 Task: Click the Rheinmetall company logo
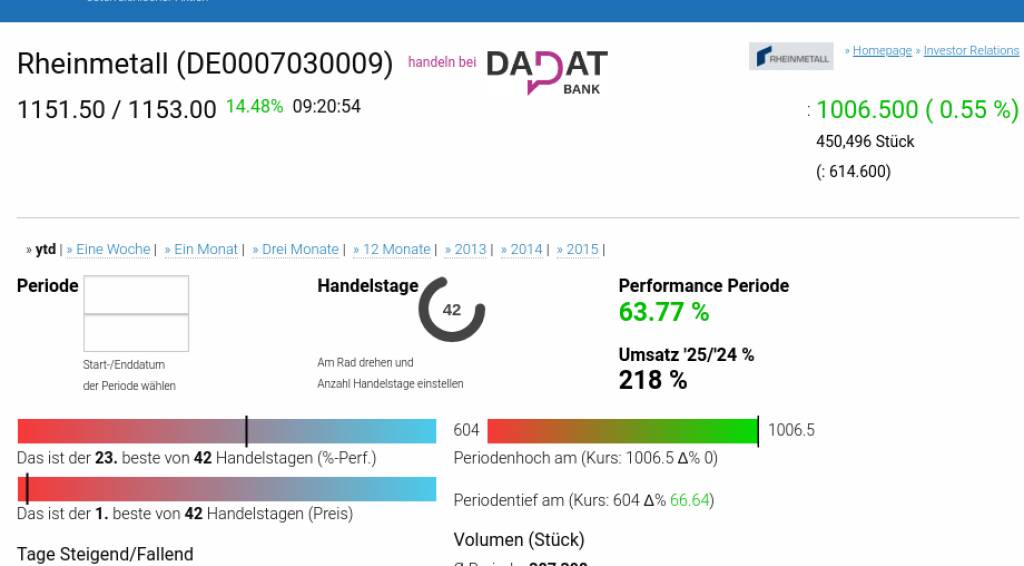(x=791, y=57)
